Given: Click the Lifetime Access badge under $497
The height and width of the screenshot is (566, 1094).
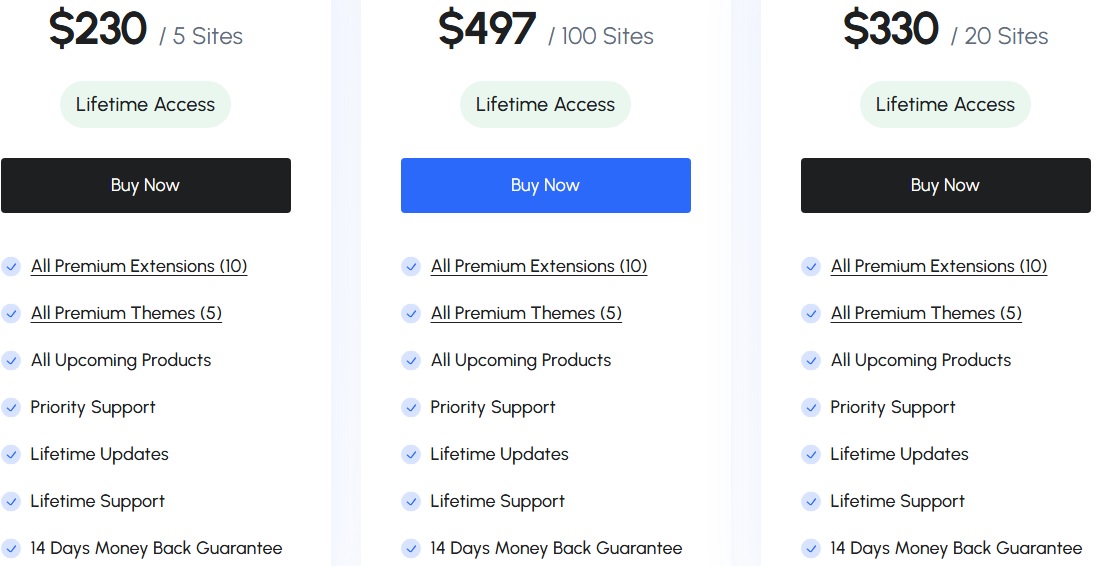Looking at the screenshot, I should (545, 104).
